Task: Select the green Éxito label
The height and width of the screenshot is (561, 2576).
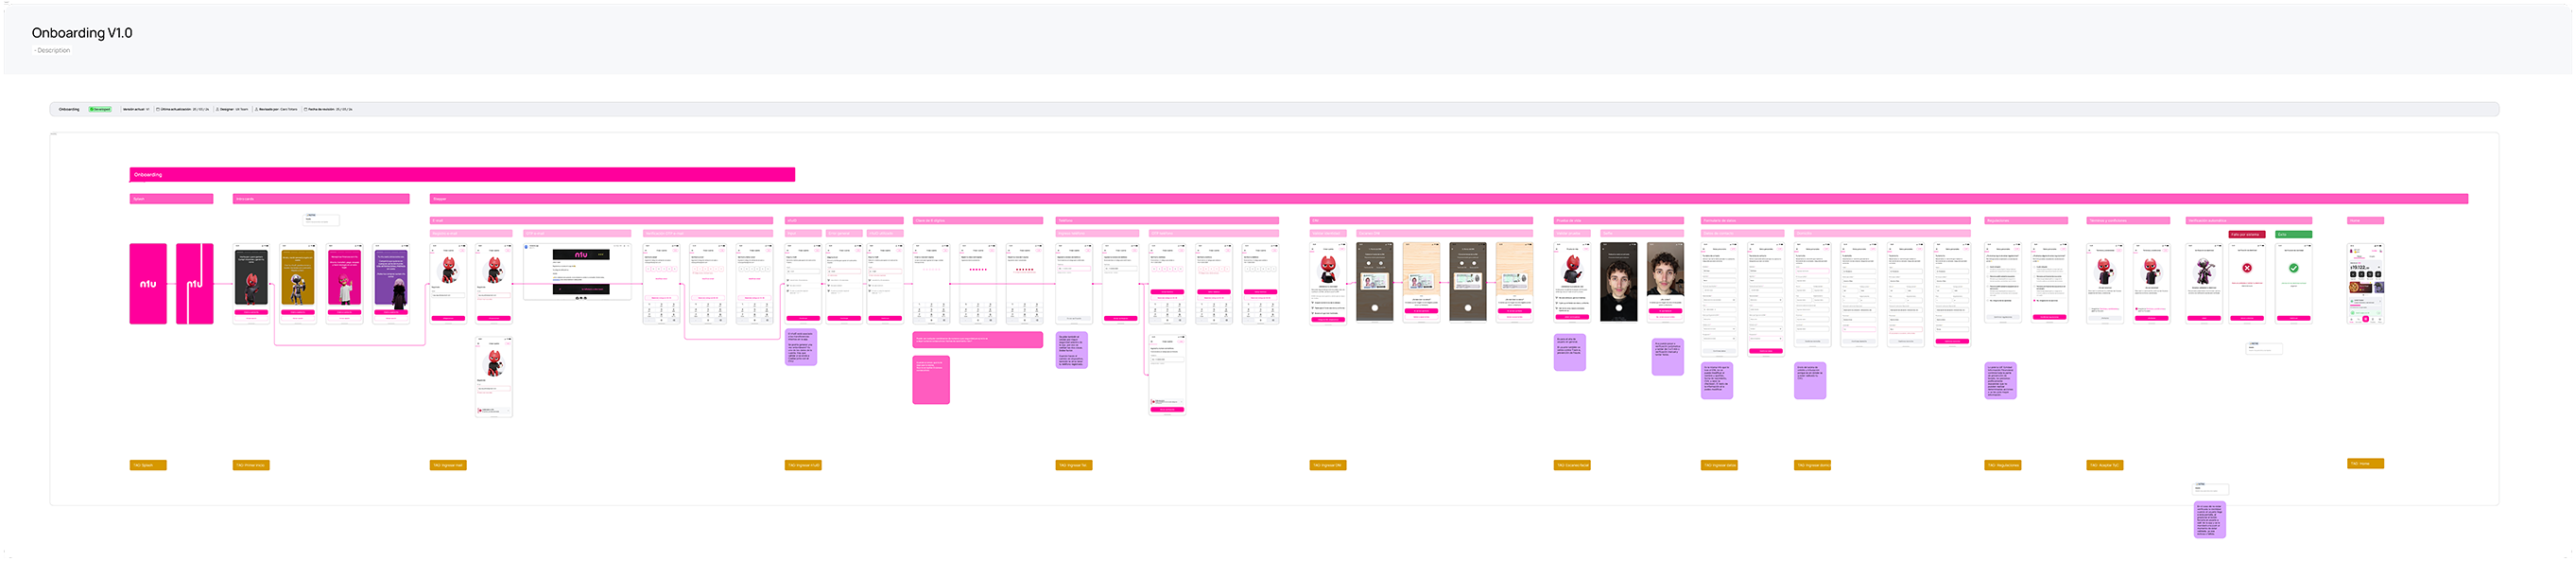Action: click(2293, 234)
